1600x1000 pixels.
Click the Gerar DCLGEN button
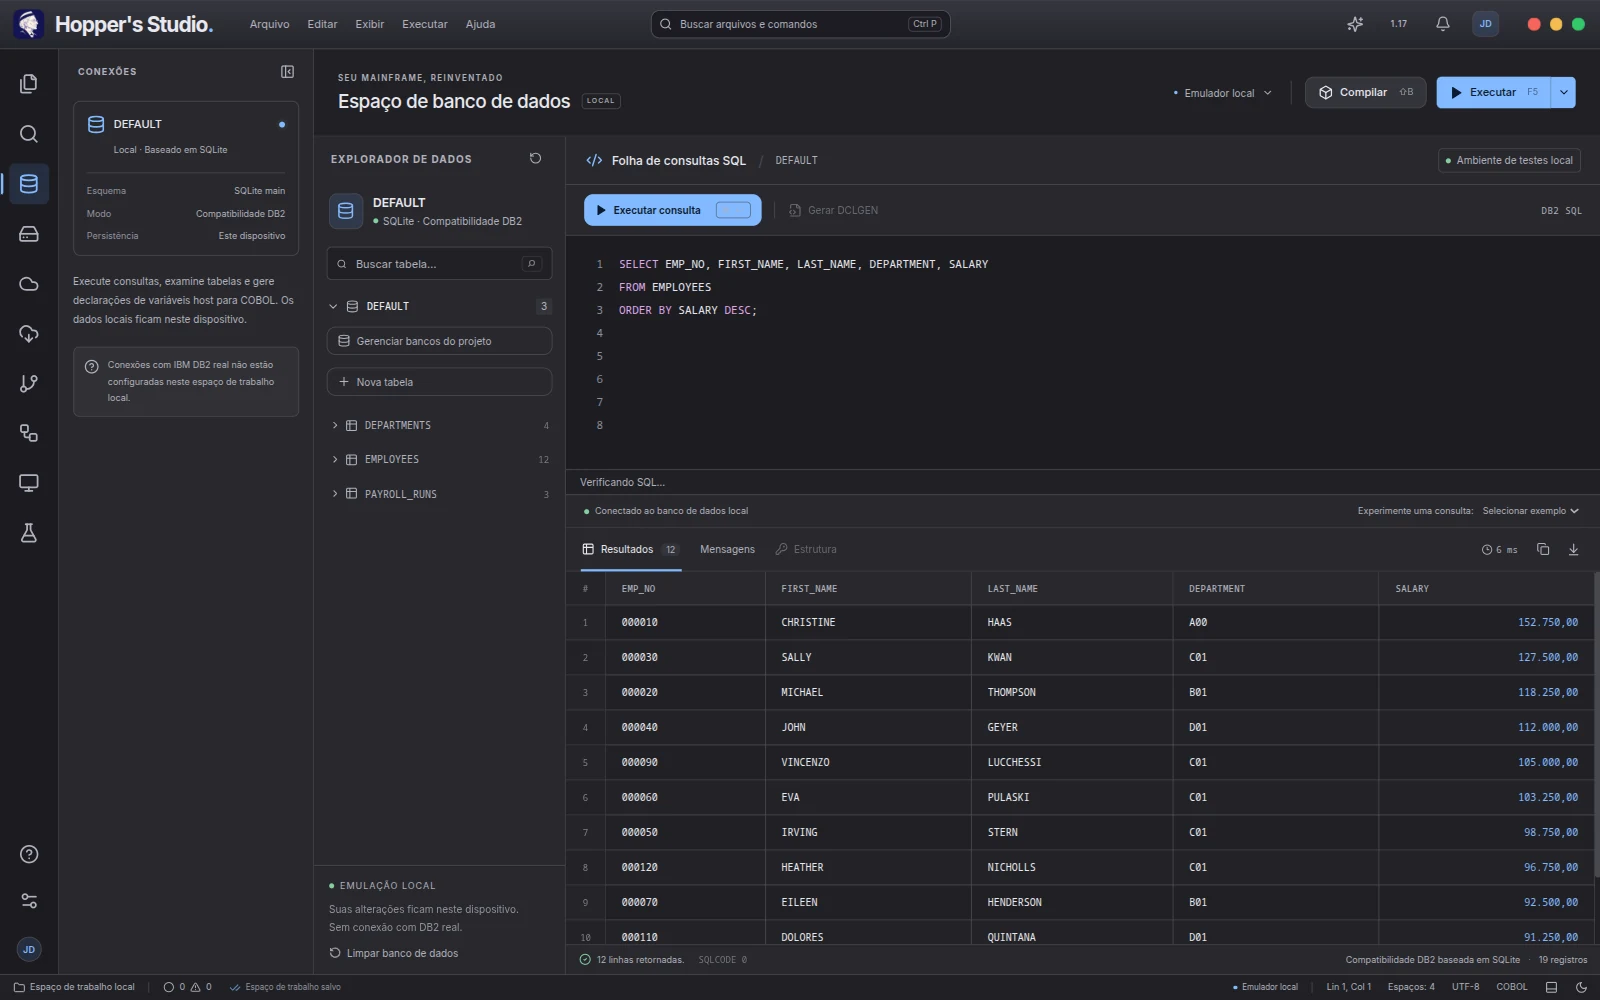(x=833, y=210)
